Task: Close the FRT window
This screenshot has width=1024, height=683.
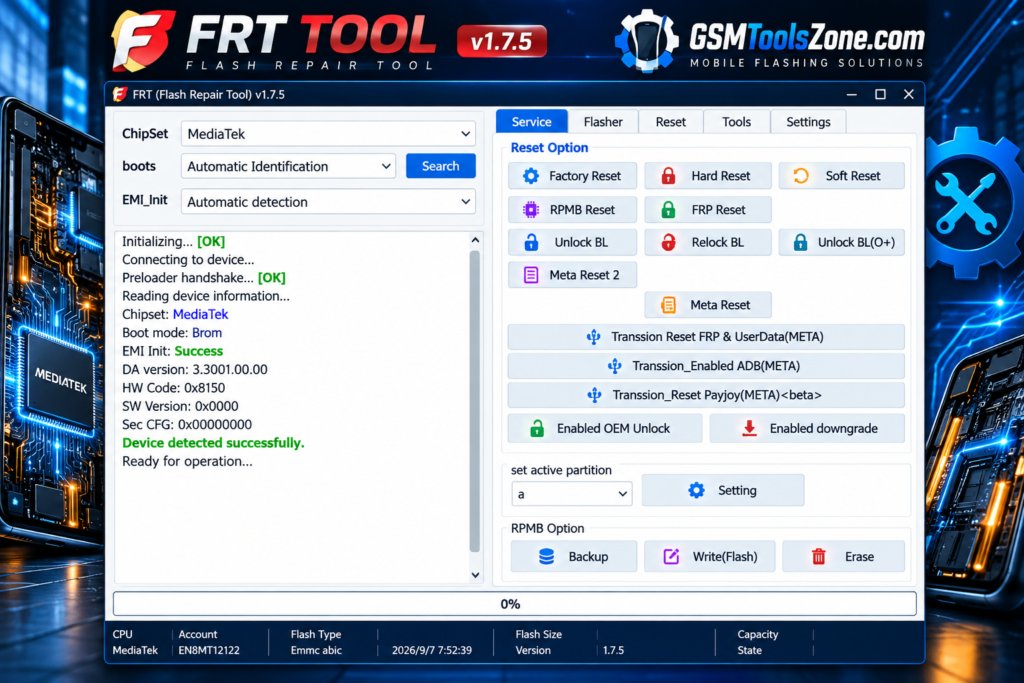Action: pyautogui.click(x=908, y=95)
